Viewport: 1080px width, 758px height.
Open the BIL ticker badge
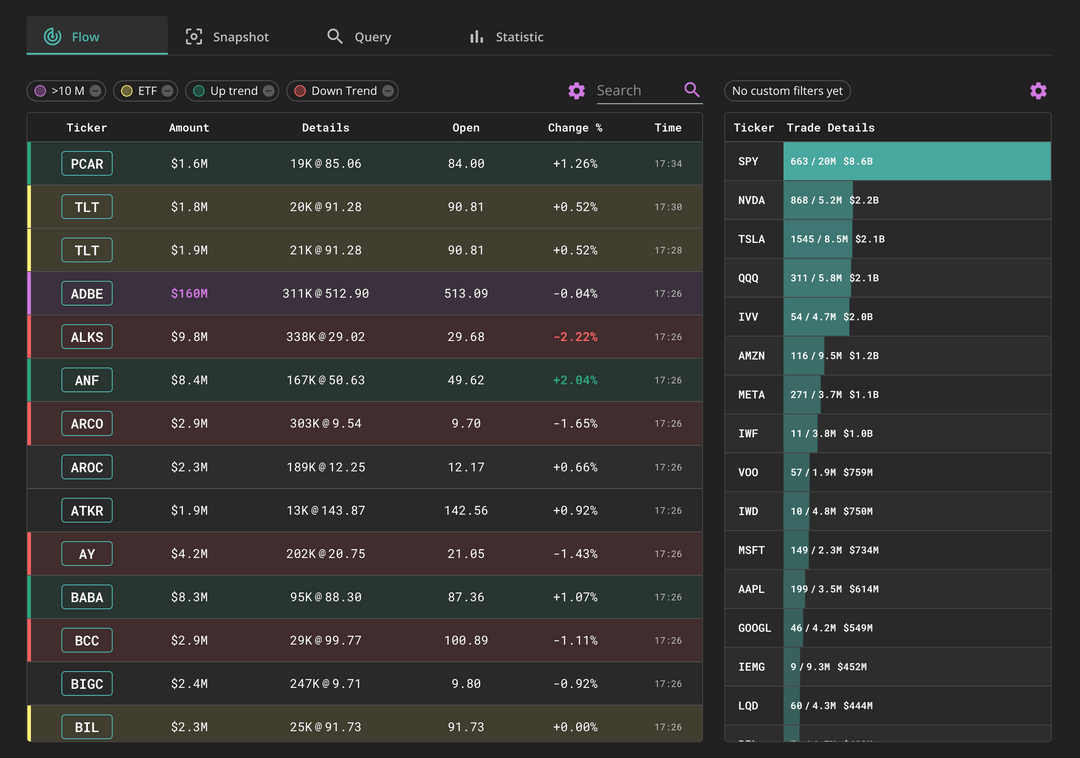[87, 728]
